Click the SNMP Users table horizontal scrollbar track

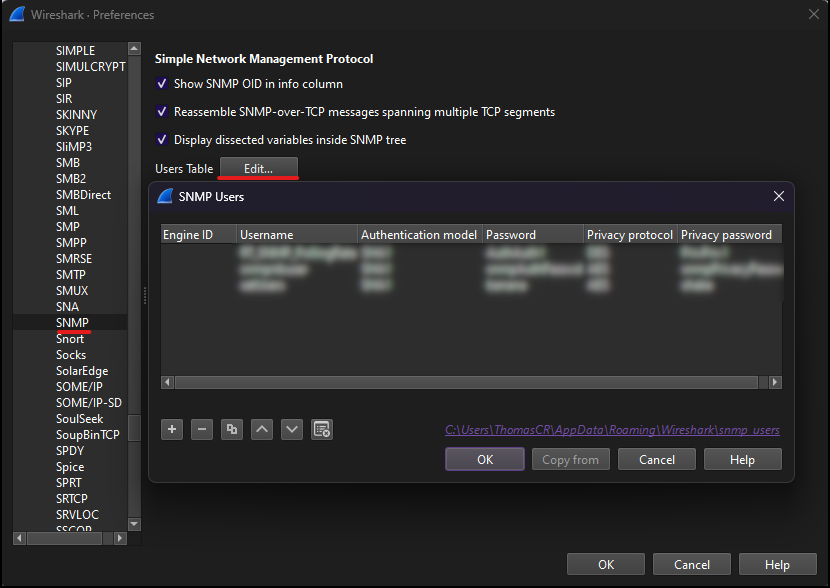466,382
